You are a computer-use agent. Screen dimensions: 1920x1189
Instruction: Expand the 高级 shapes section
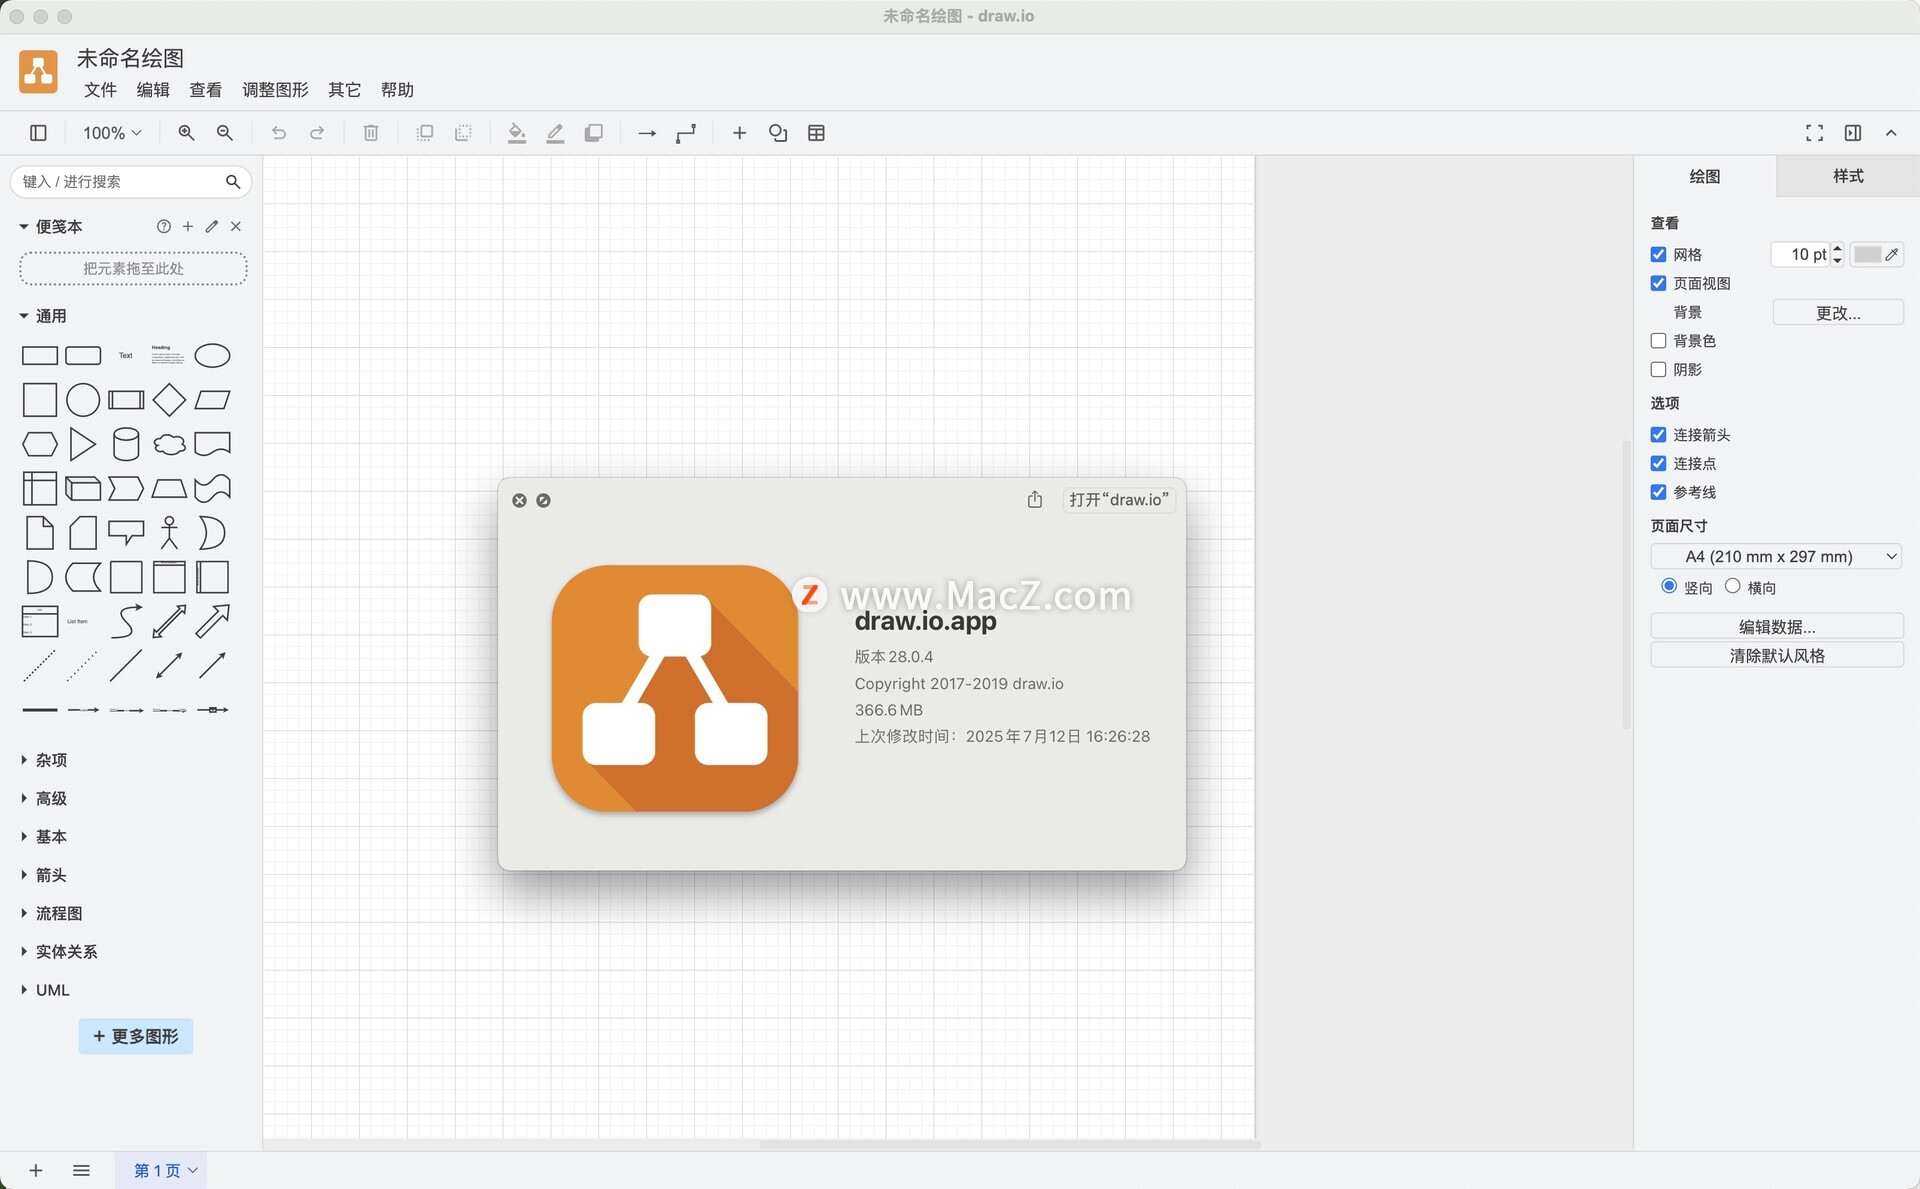(44, 798)
